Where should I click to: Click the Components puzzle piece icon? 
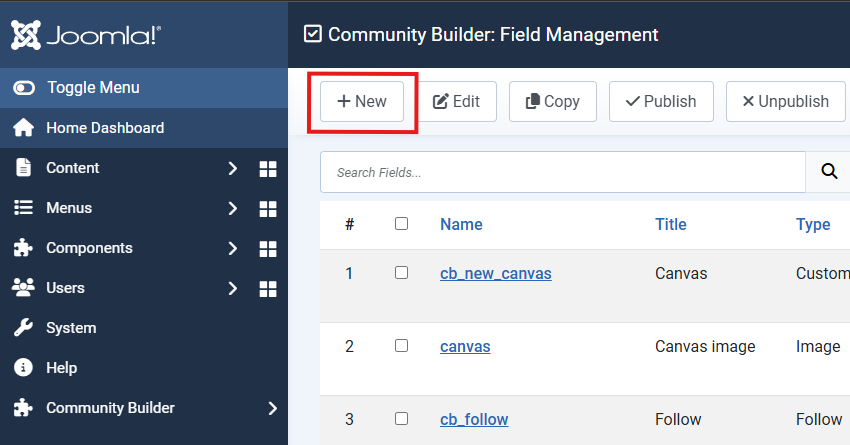point(23,248)
